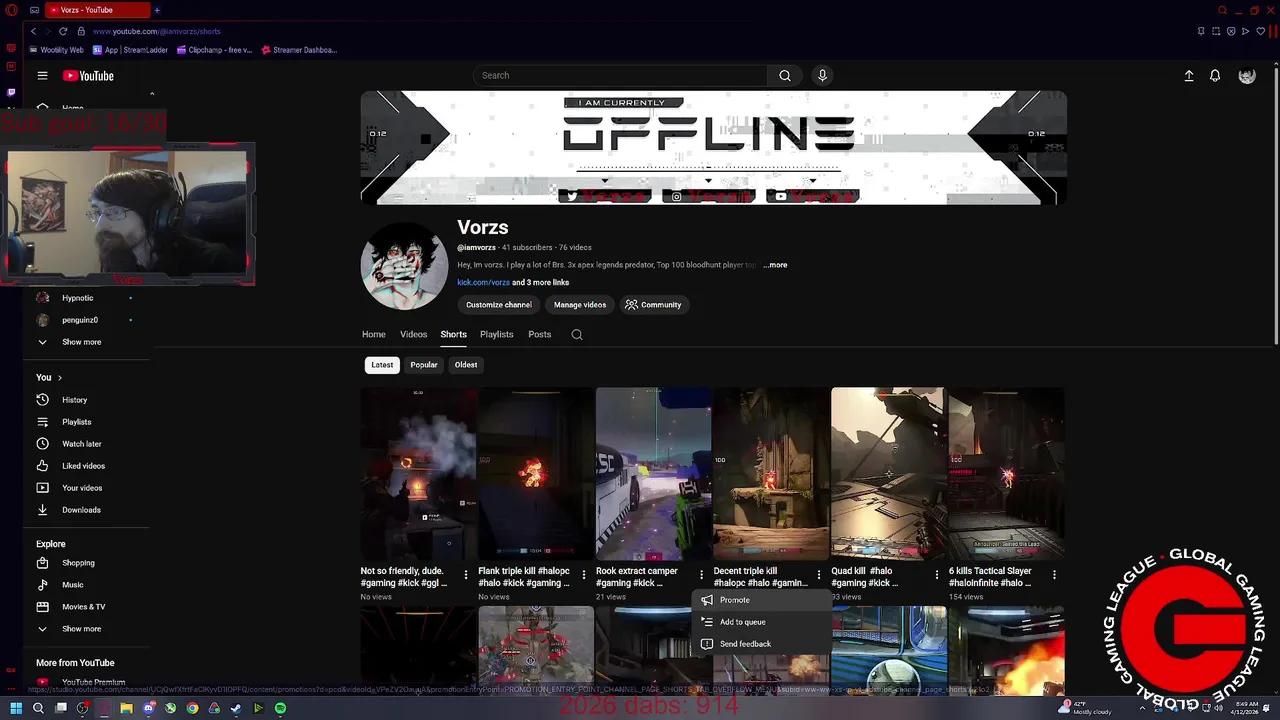Screen dimensions: 1280x720
Task: Expand Show more under subscriptions
Action: tap(81, 342)
